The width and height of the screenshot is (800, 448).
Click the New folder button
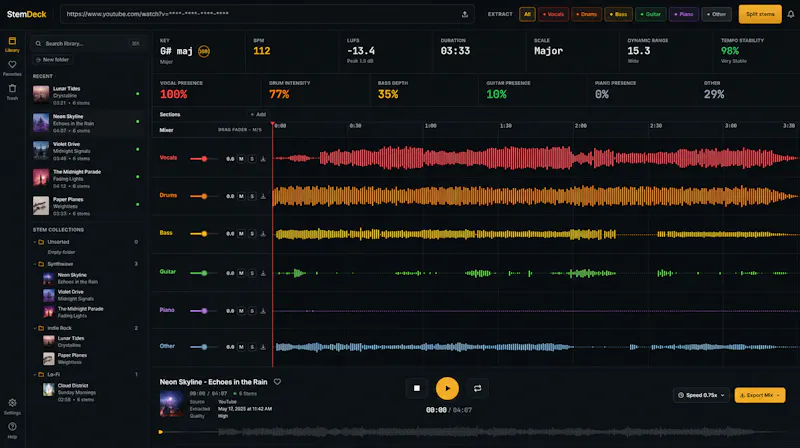(x=53, y=60)
